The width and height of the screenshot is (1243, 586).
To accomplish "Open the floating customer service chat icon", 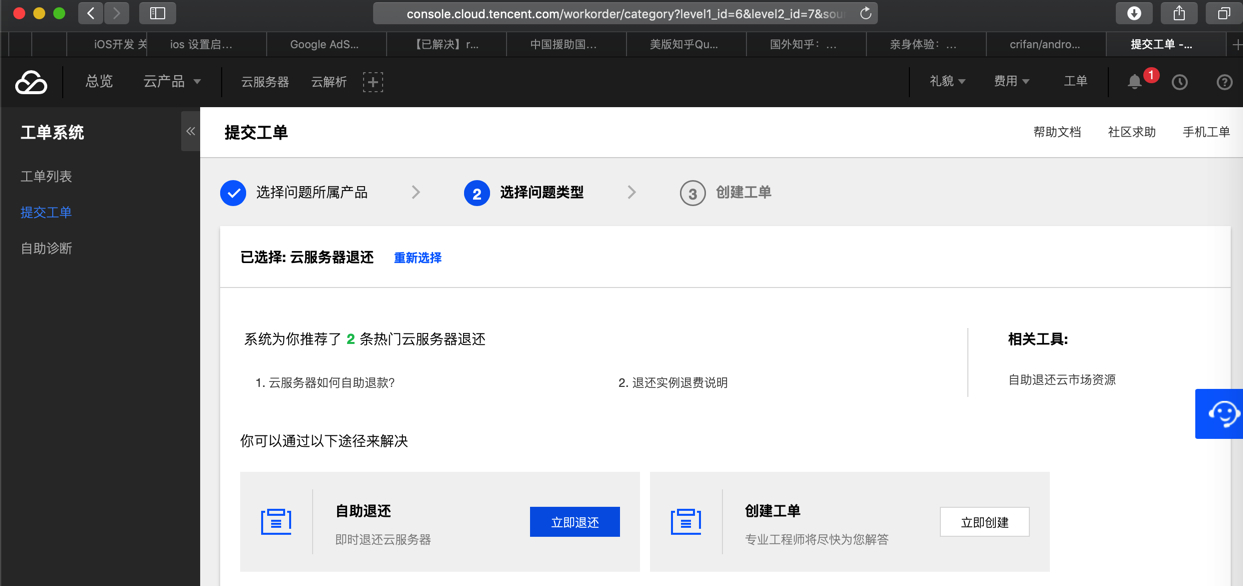I will coord(1221,414).
